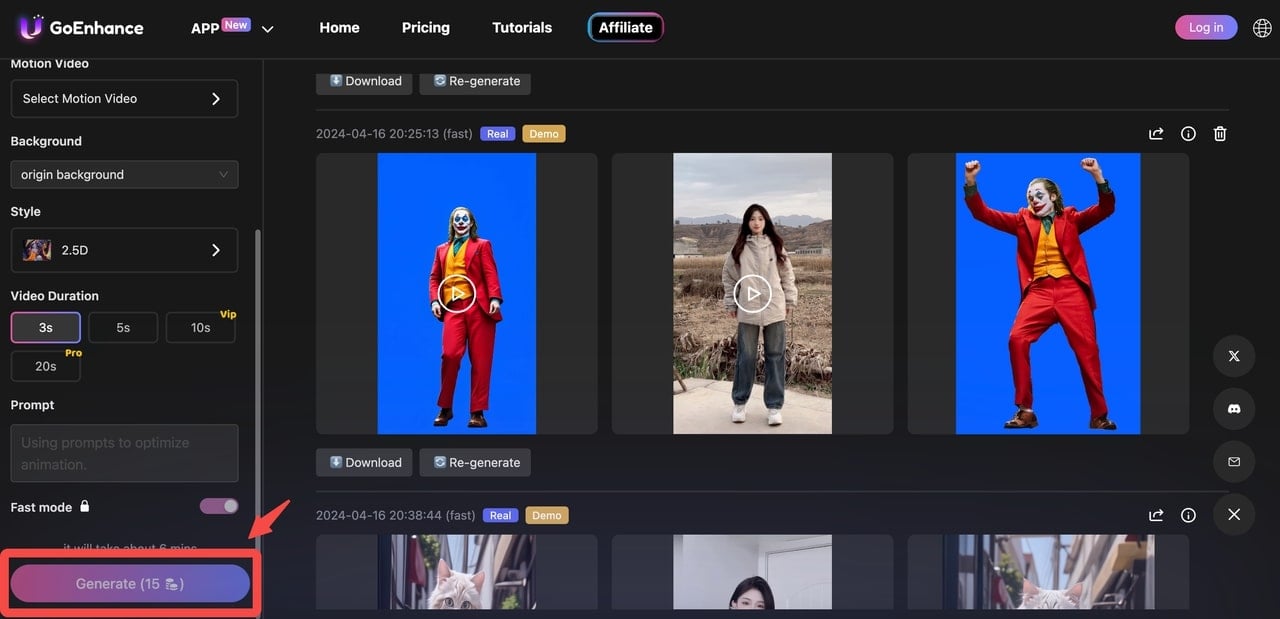Click the Motion Video label
The width and height of the screenshot is (1280, 619).
(50, 64)
